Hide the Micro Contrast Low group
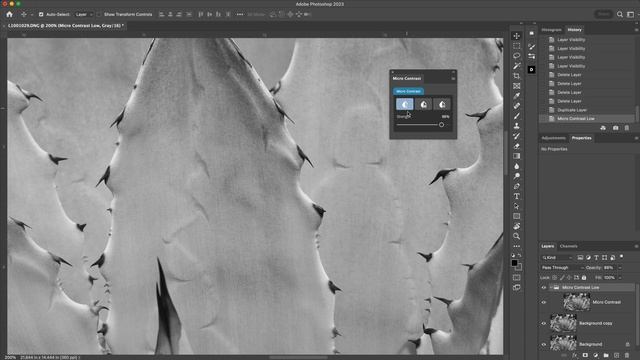 pos(544,288)
